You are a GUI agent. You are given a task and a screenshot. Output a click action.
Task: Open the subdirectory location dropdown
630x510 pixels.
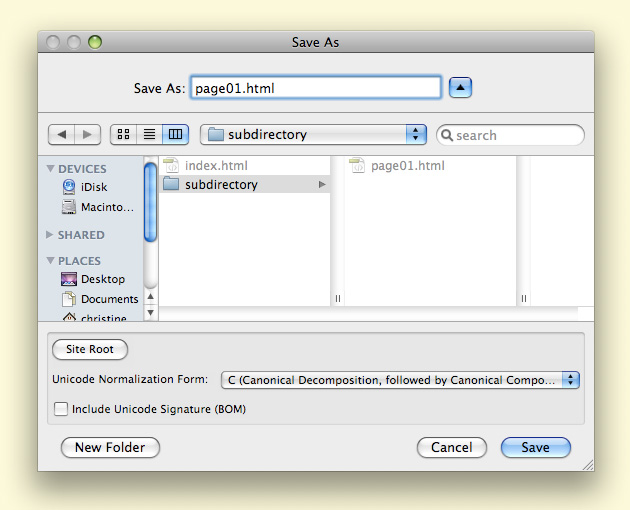[313, 134]
